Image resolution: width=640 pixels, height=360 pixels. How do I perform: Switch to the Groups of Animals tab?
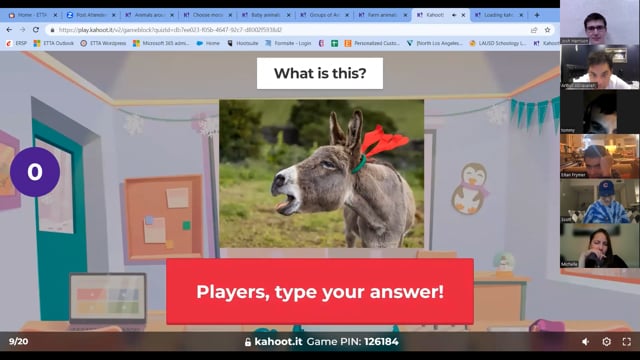coord(324,15)
